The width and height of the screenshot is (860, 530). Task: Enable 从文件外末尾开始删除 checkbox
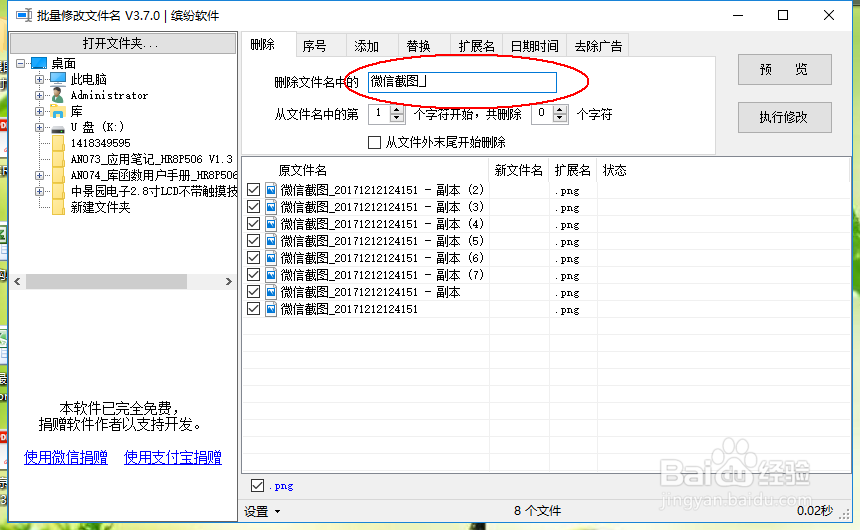point(375,143)
